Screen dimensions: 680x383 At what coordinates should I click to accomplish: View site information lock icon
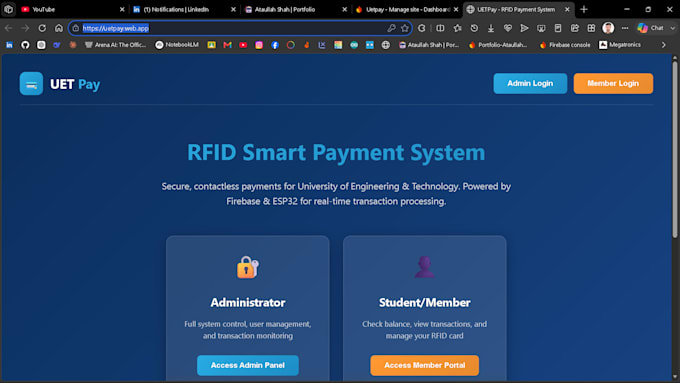click(x=75, y=28)
